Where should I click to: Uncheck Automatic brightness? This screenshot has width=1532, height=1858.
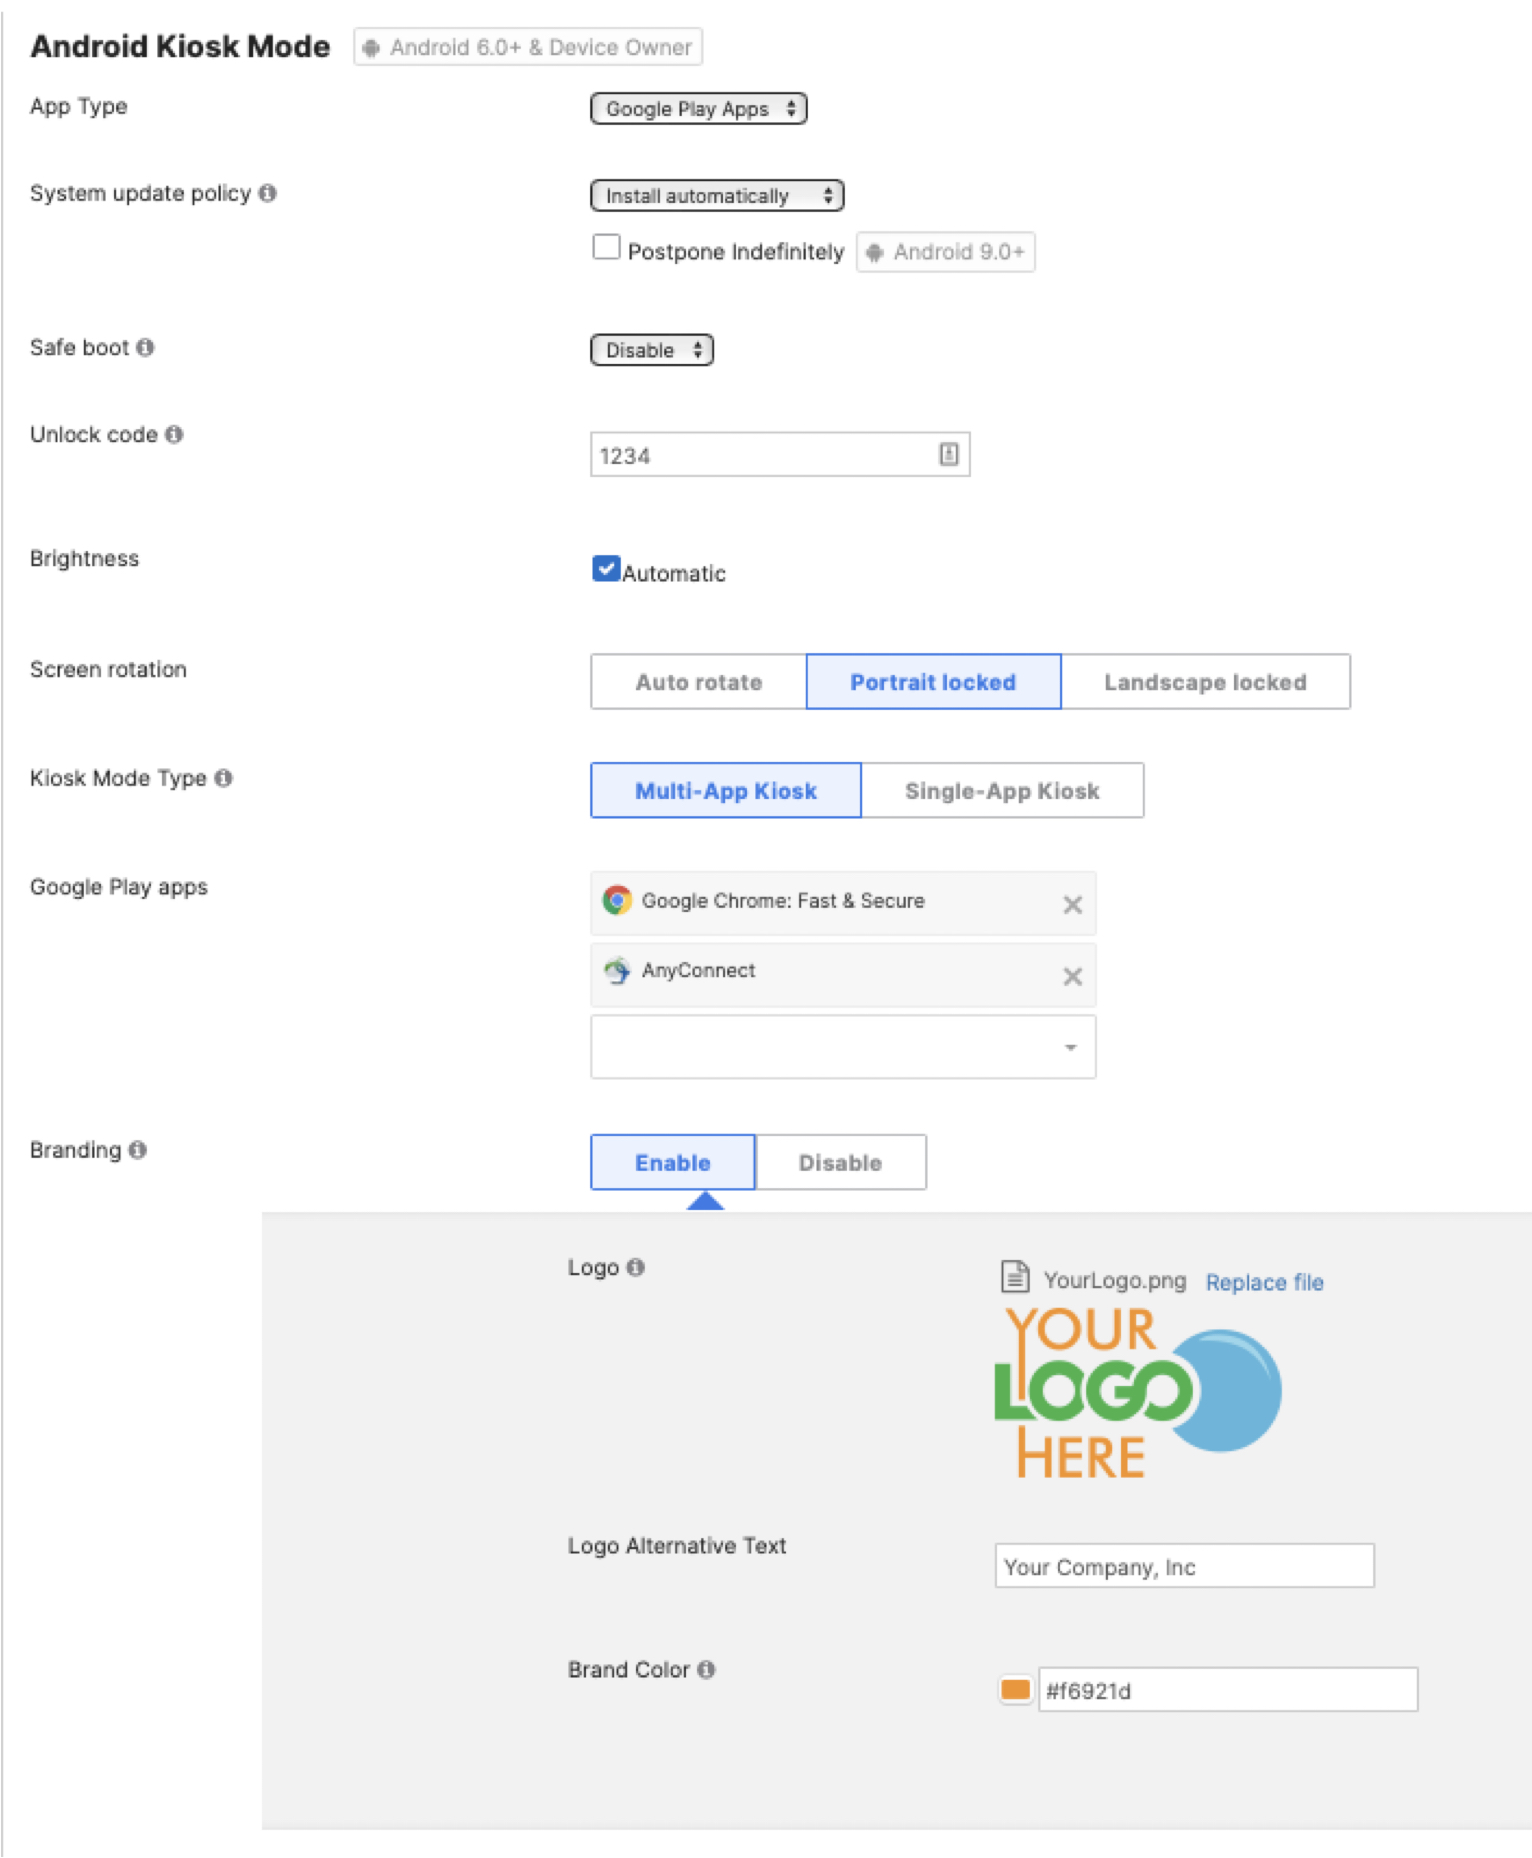point(605,568)
